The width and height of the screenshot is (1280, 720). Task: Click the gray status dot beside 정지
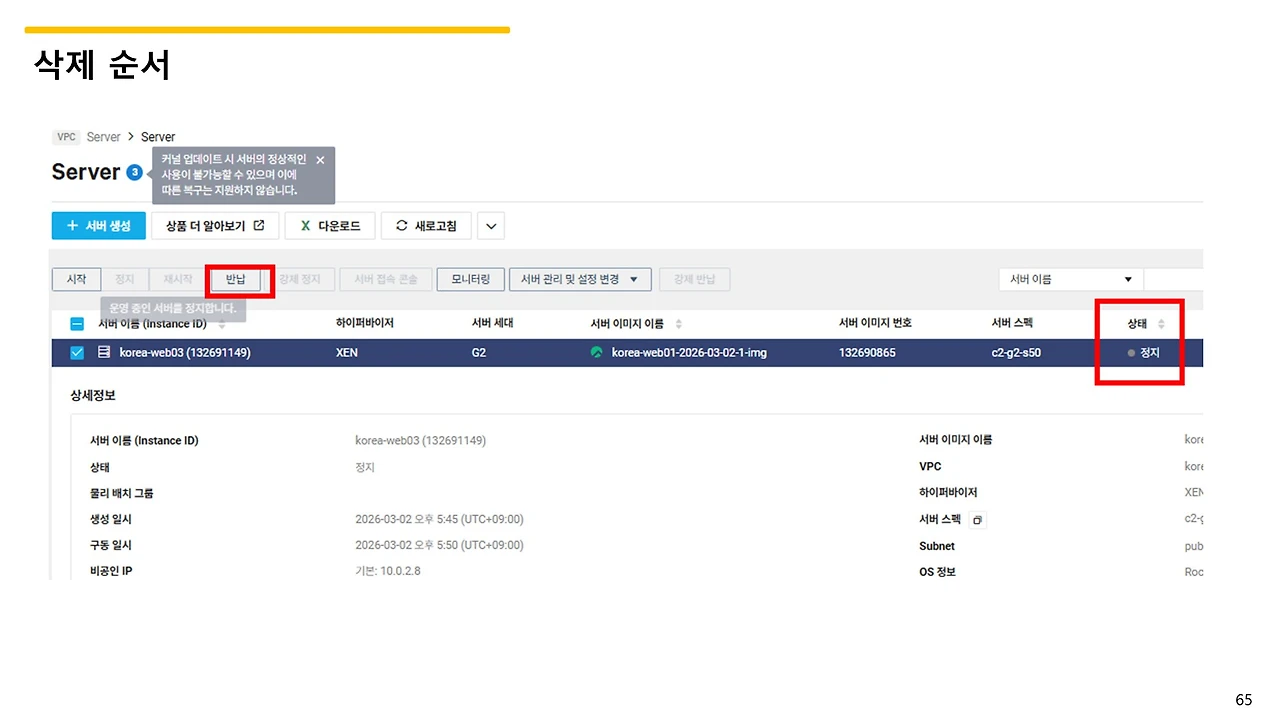(1131, 353)
